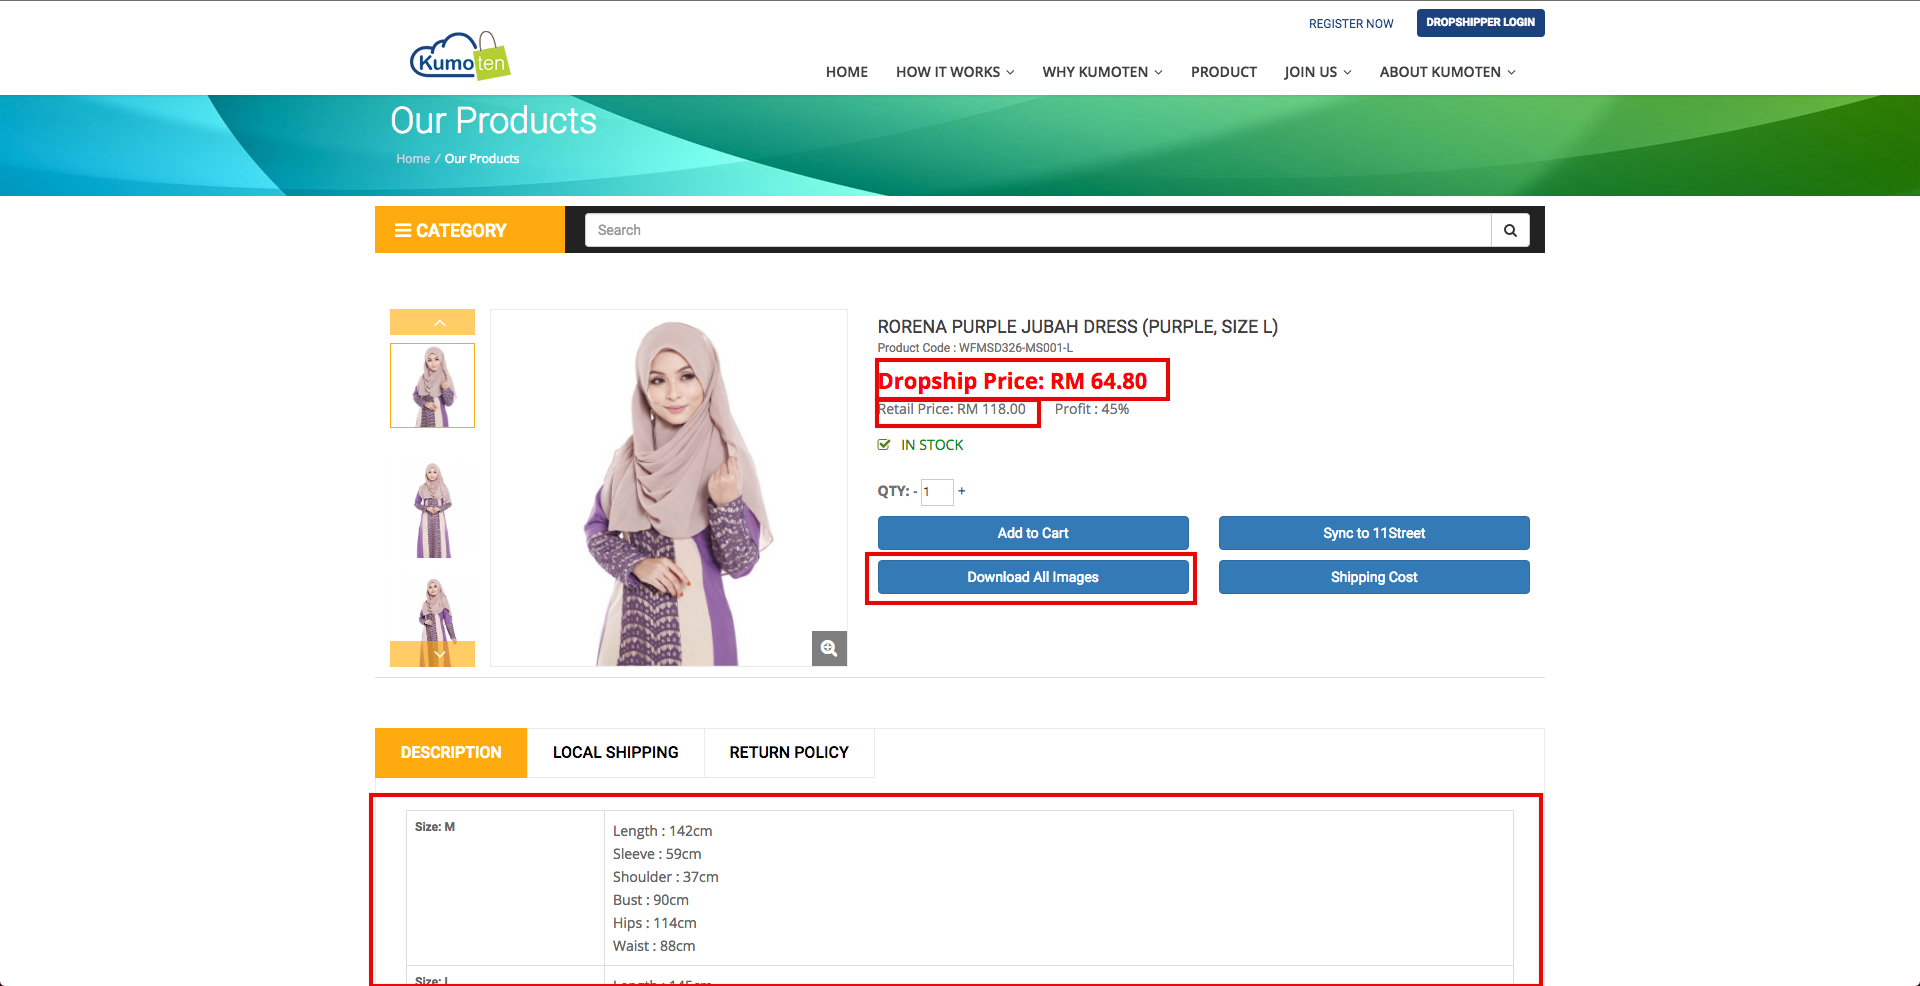
Task: Click the hamburger icon beside CATEGORY
Action: click(x=403, y=231)
